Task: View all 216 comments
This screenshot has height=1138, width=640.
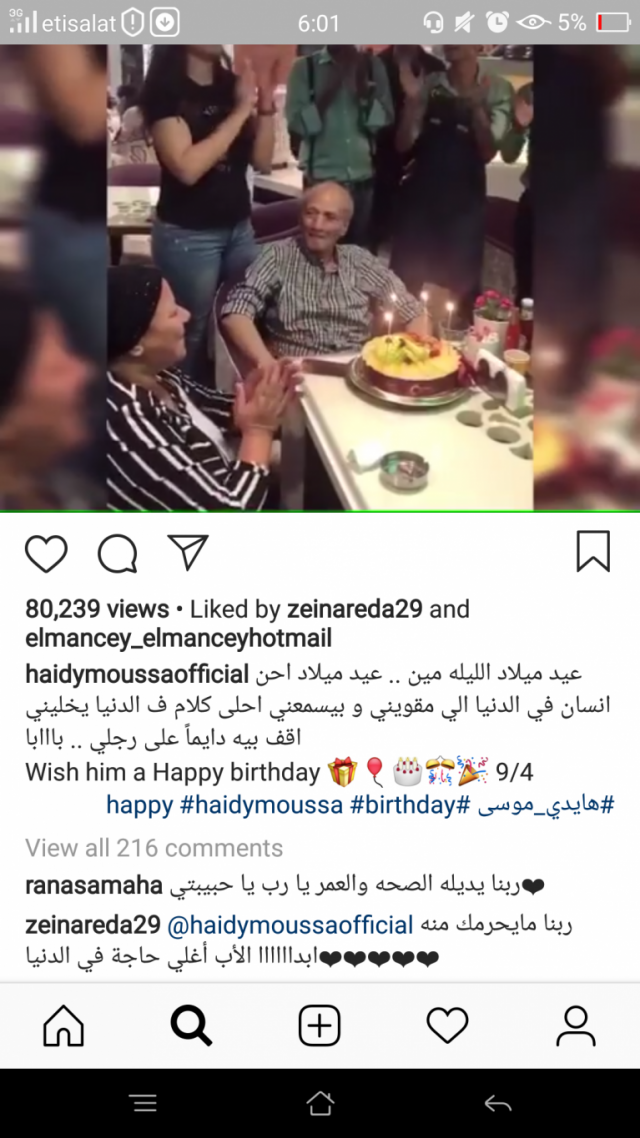Action: (x=154, y=848)
